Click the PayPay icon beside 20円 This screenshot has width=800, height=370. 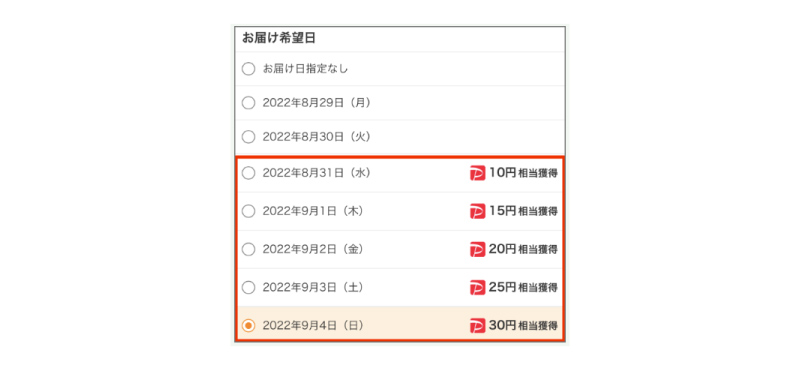[x=477, y=250]
